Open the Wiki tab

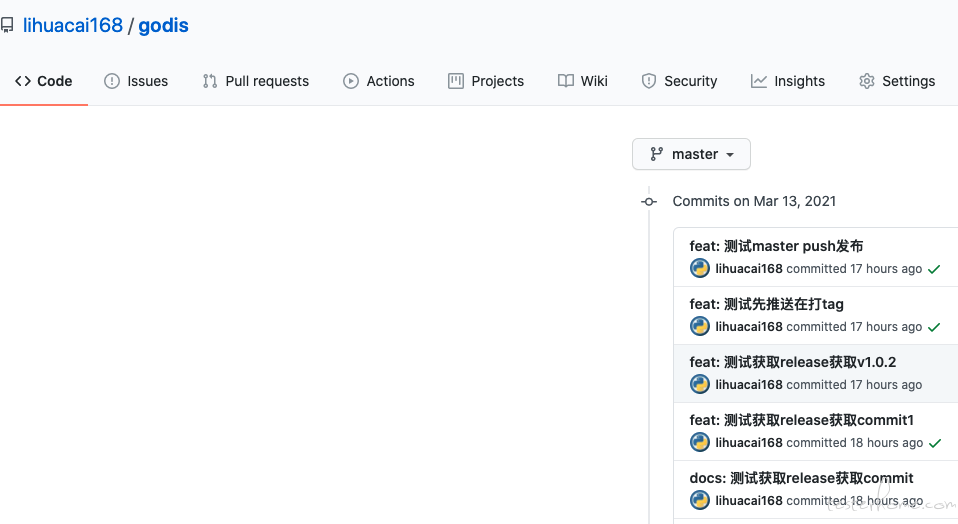tap(583, 81)
